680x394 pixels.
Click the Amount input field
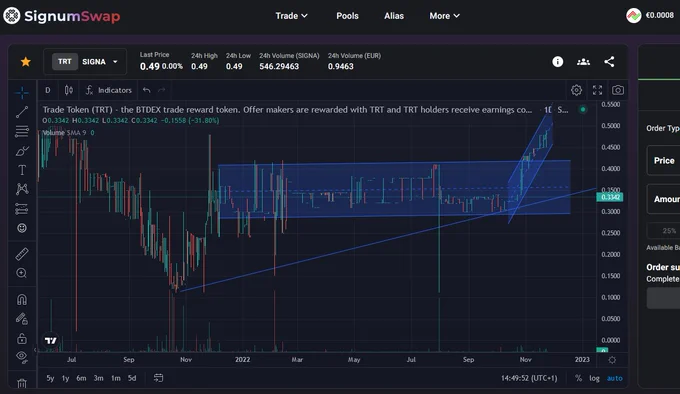[x=663, y=199]
